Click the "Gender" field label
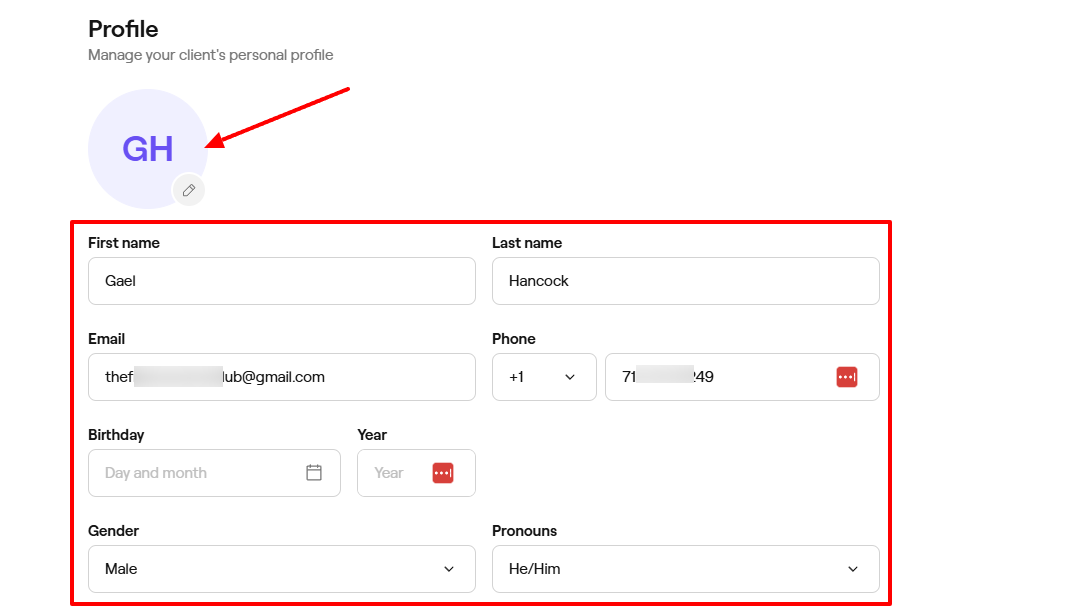 click(x=113, y=531)
